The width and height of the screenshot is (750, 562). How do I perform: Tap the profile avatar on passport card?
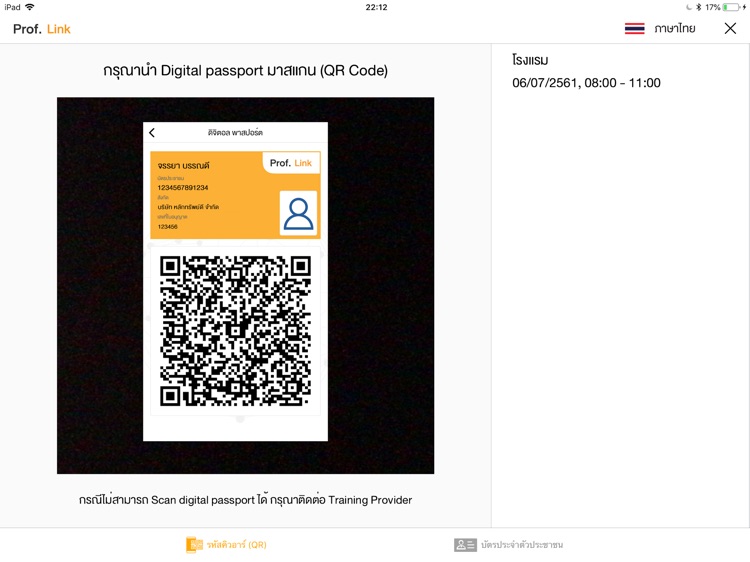pyautogui.click(x=298, y=213)
